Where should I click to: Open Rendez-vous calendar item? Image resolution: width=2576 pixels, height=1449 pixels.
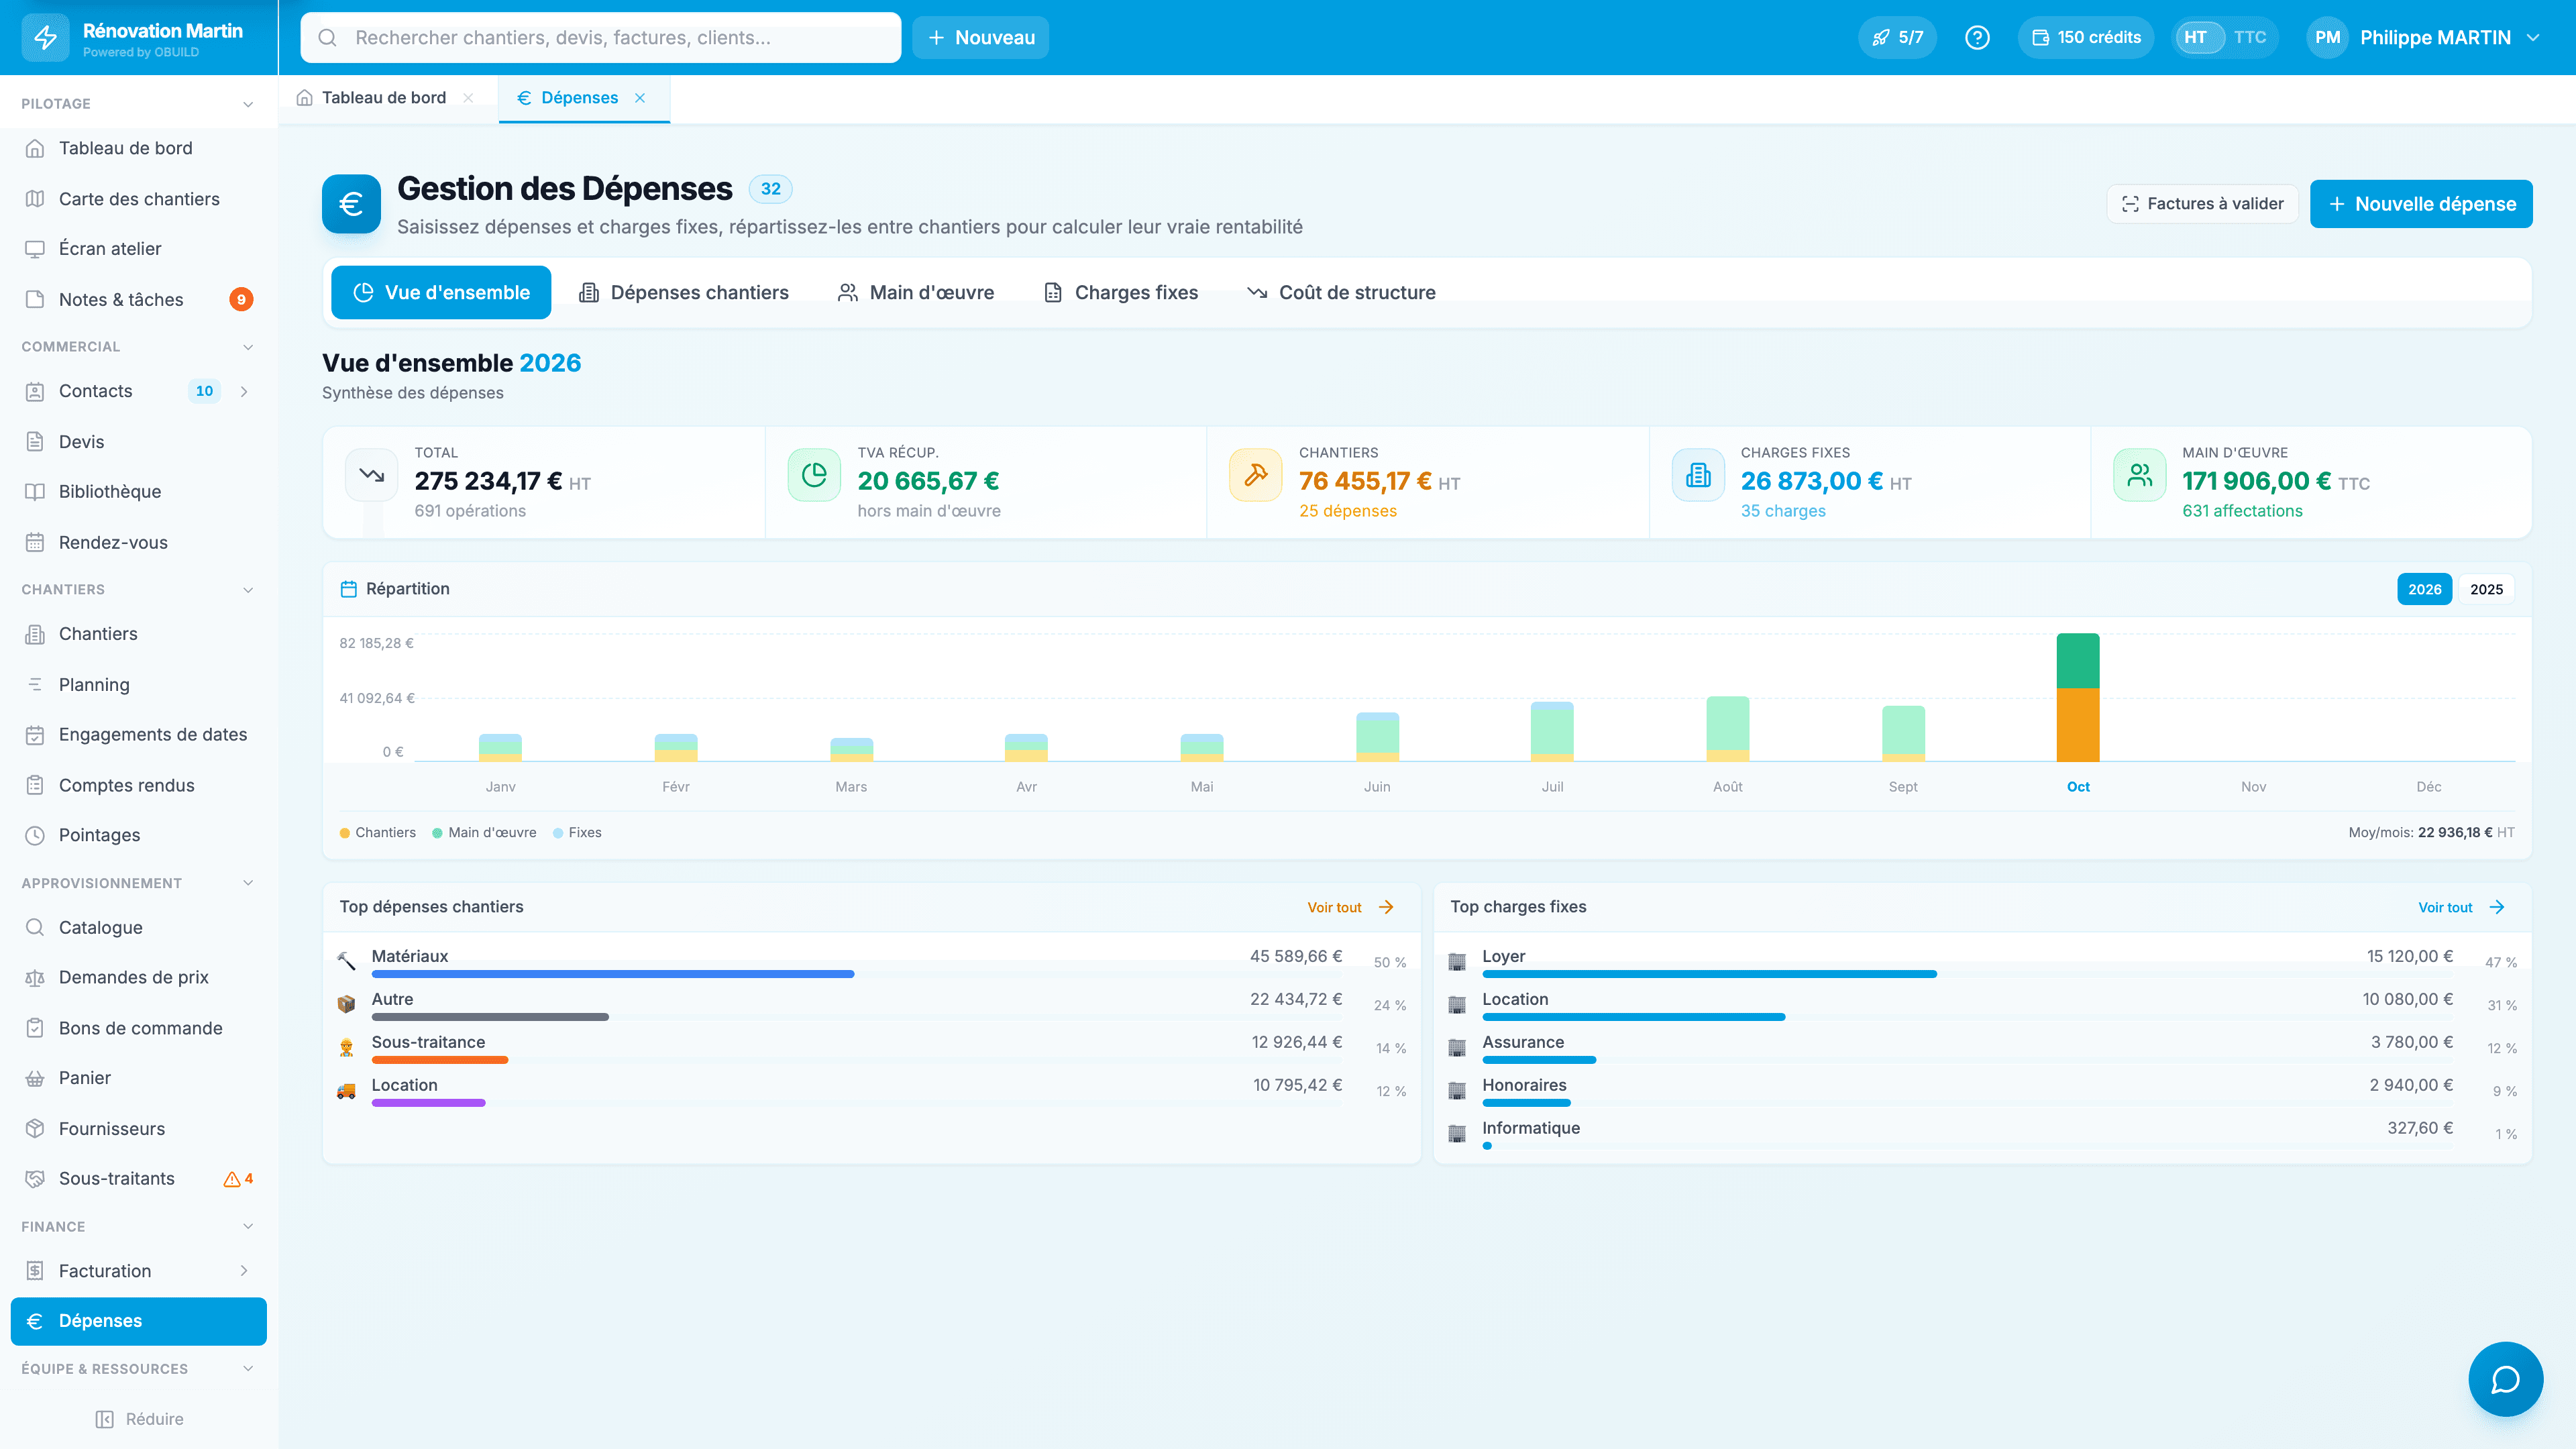pos(139,542)
